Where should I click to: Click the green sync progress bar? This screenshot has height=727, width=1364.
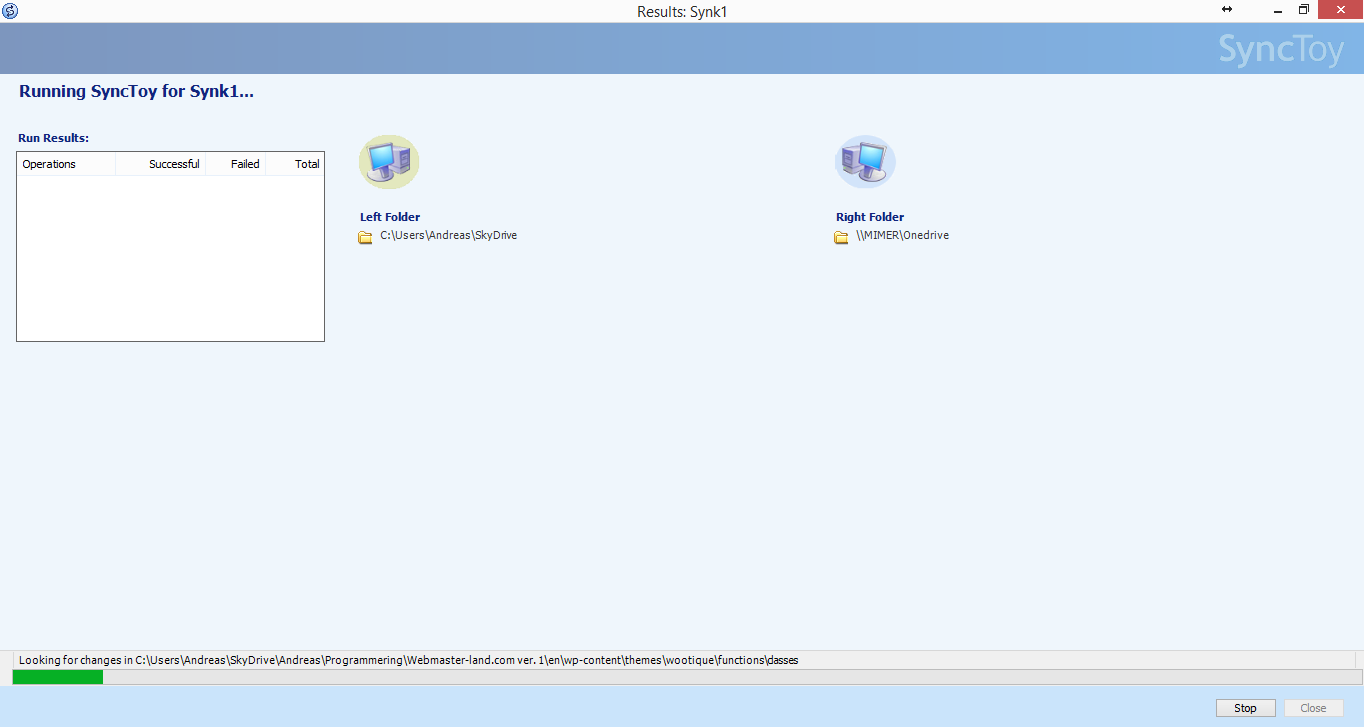[x=687, y=677]
